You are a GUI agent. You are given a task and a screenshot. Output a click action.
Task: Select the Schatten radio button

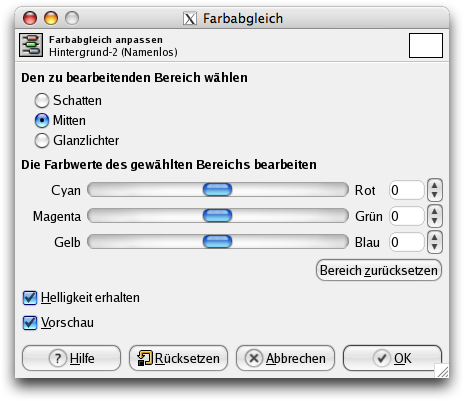(x=42, y=100)
